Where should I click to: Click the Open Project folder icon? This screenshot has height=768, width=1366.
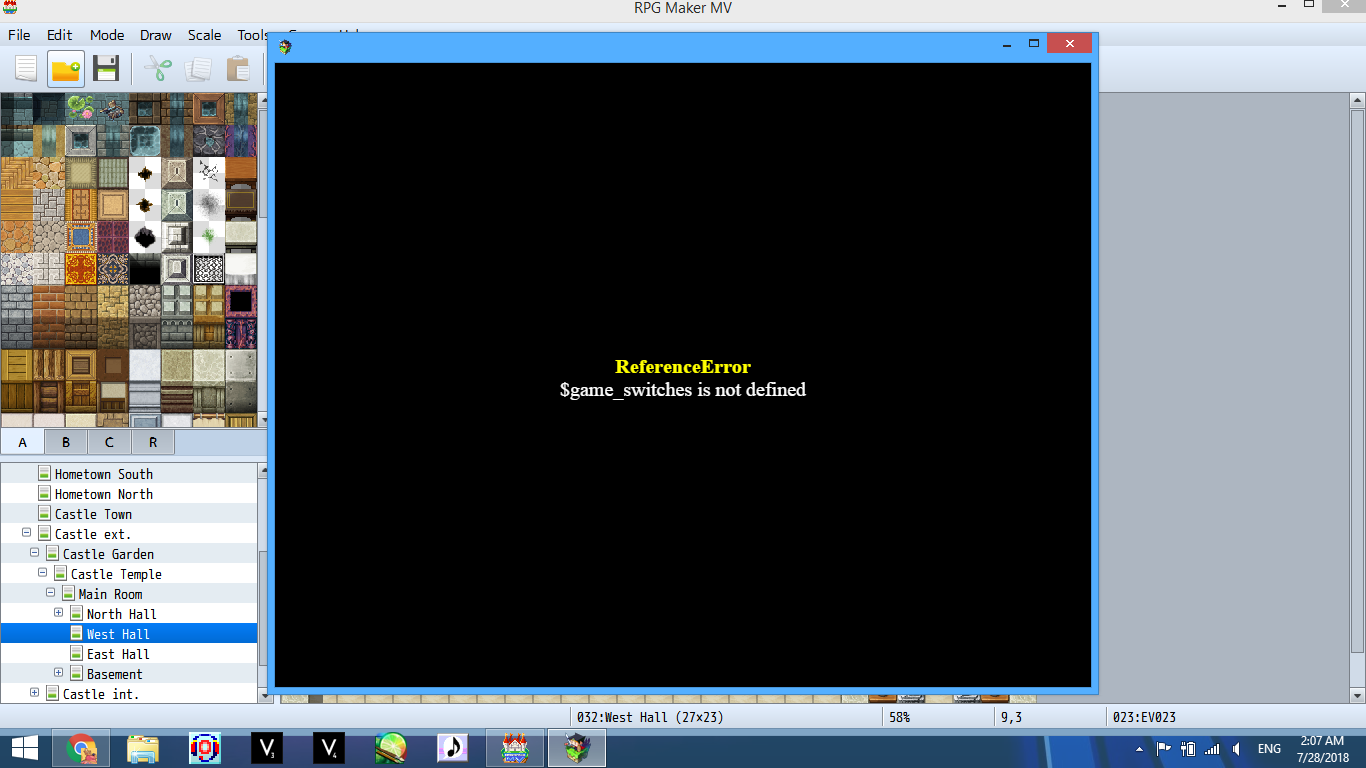coord(66,69)
